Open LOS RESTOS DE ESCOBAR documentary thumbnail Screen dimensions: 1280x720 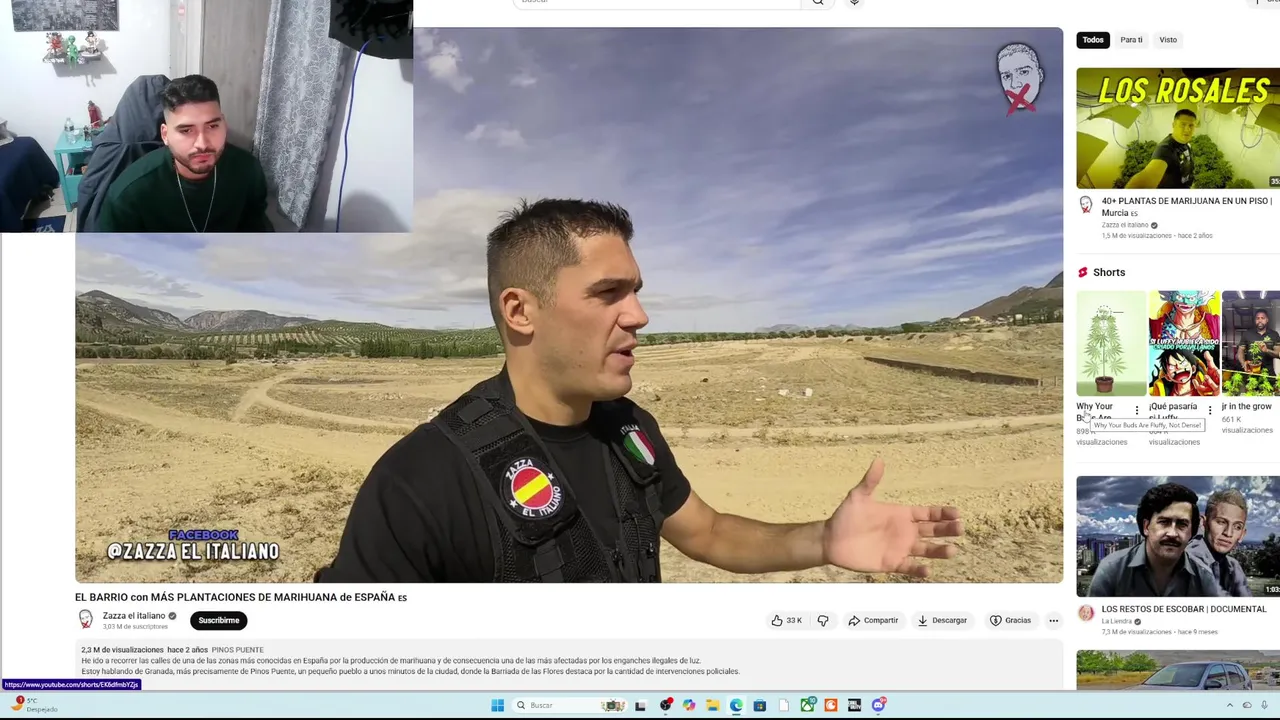click(x=1178, y=536)
